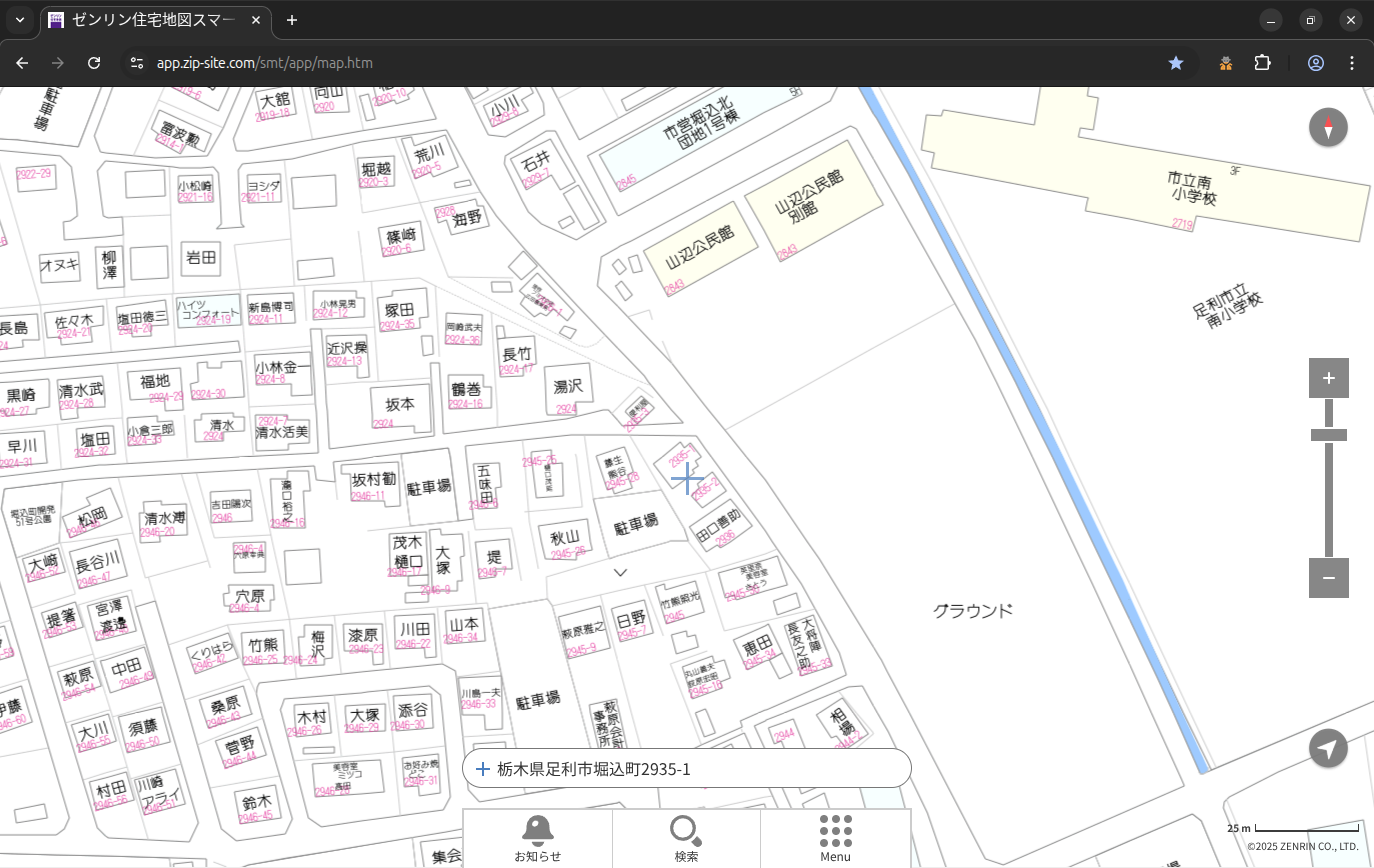Open the Chrome three-dot menu
The height and width of the screenshot is (868, 1374).
pos(1352,63)
